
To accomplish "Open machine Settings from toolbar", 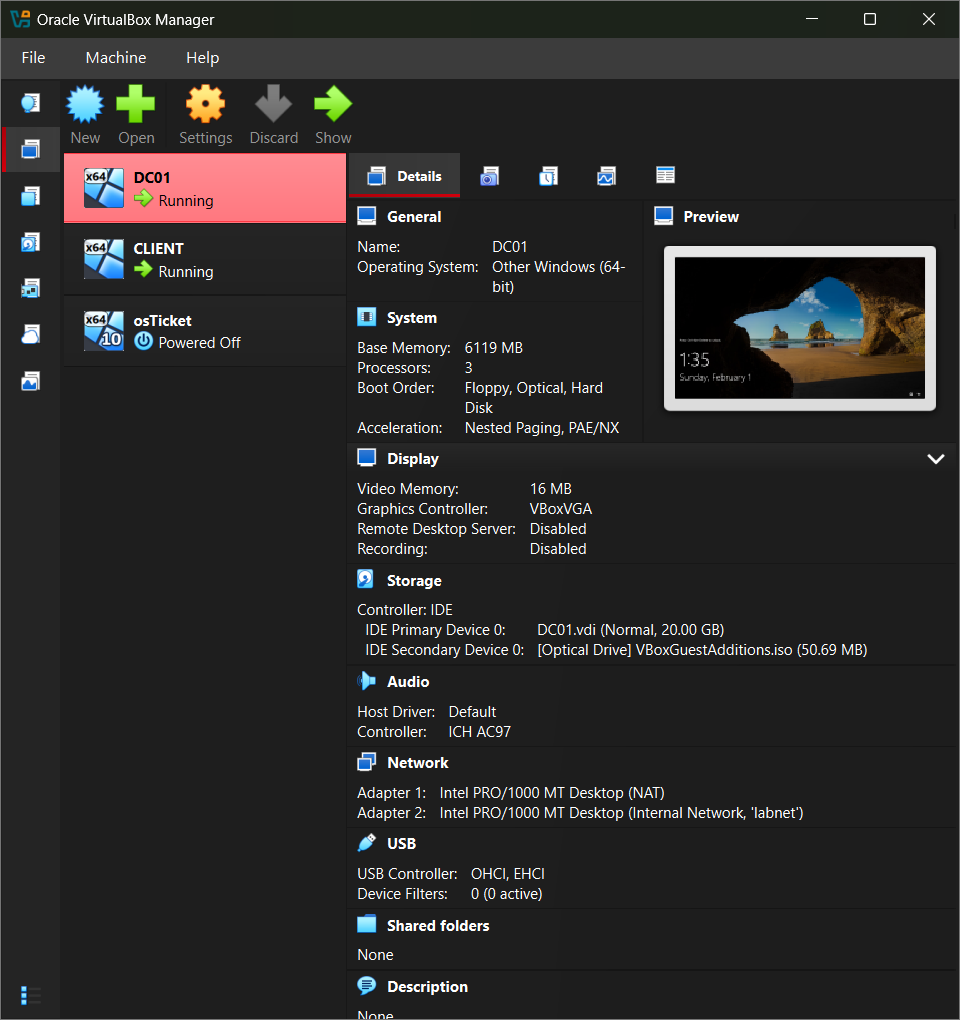I will point(206,115).
